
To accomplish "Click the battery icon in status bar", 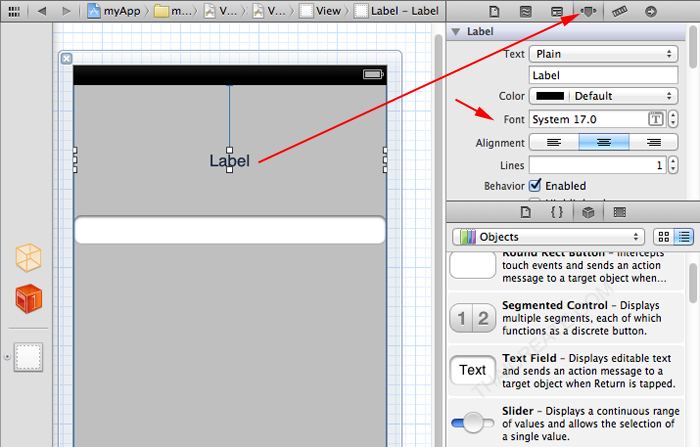I will click(x=373, y=74).
